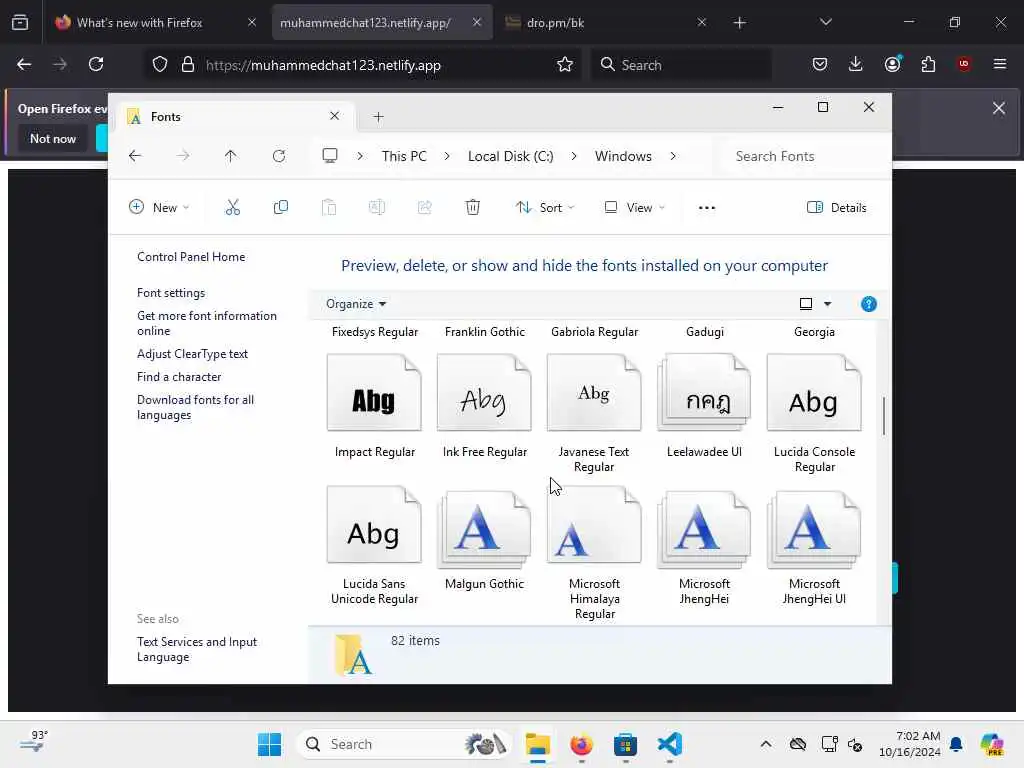Click the fonts list scrollbar thumb
Screen dimensions: 1024x768
[x=884, y=415]
